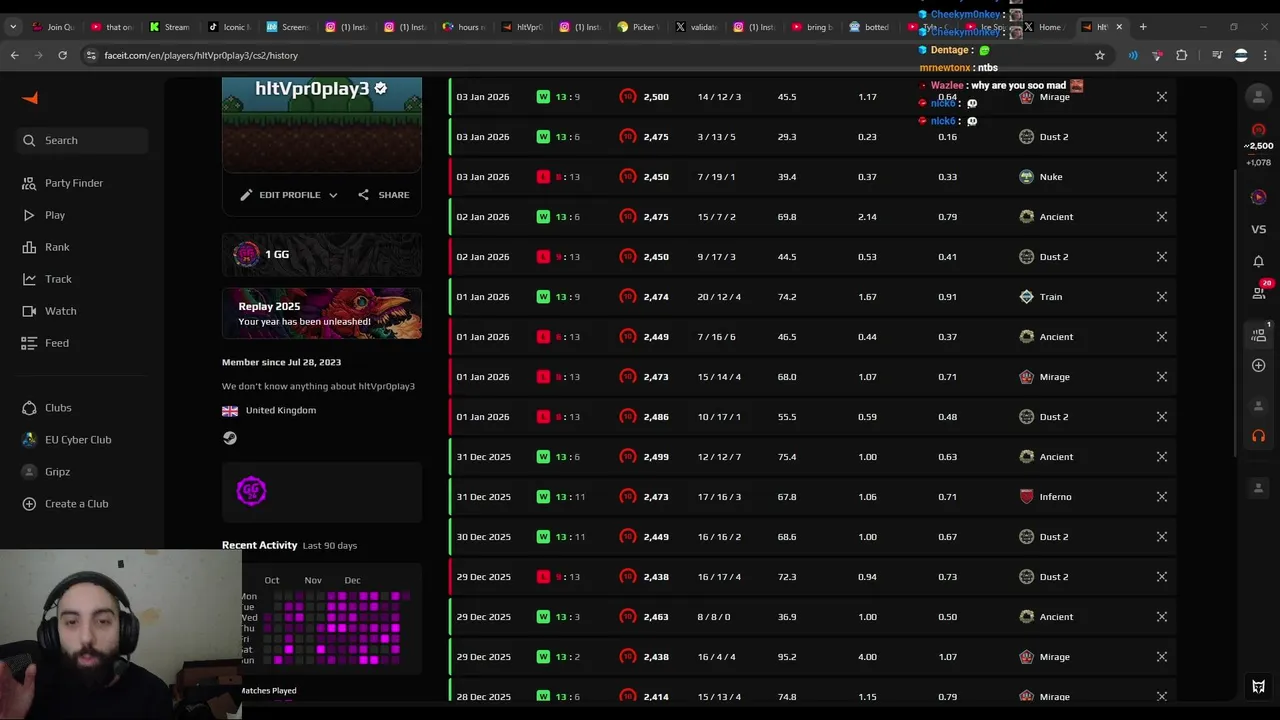This screenshot has height=720, width=1280.
Task: Click the Inferno map icon
Action: point(1026,497)
